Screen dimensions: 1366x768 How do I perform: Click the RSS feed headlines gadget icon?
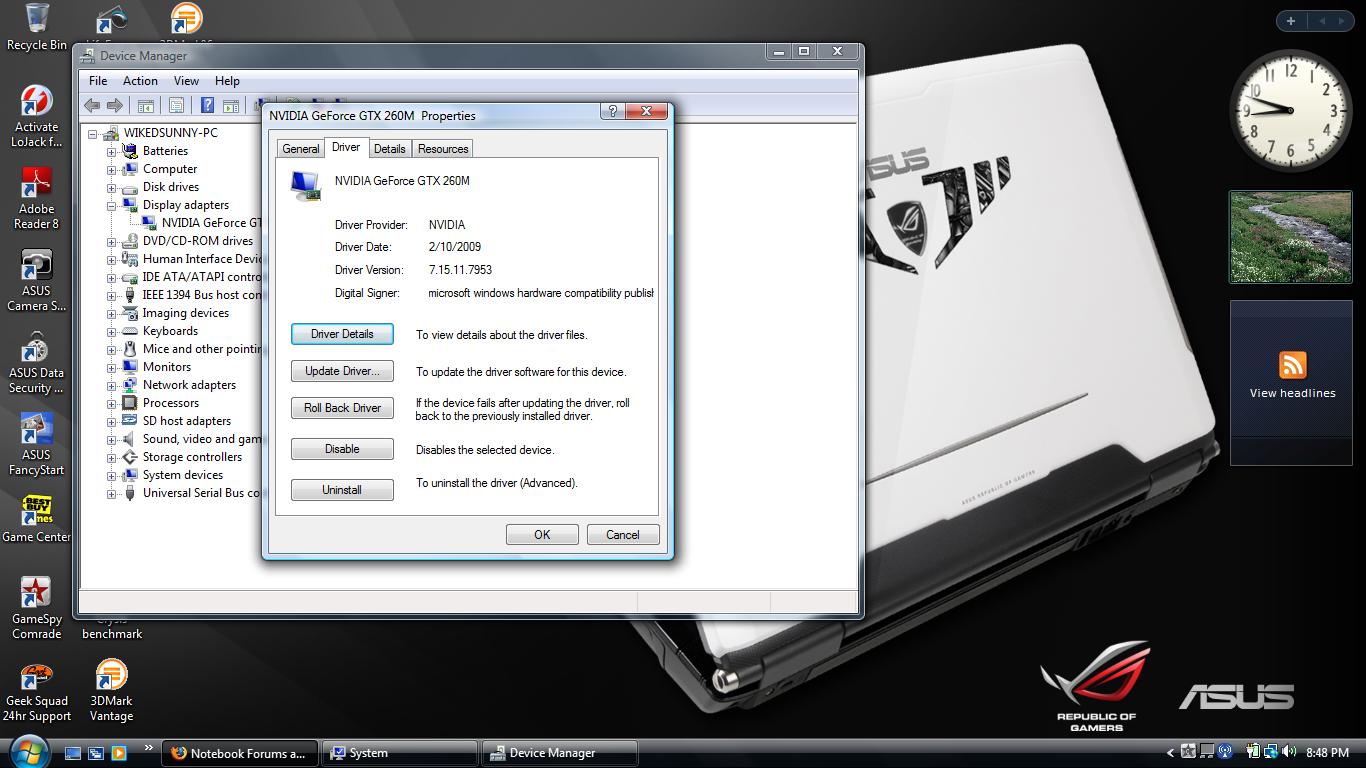click(1292, 365)
